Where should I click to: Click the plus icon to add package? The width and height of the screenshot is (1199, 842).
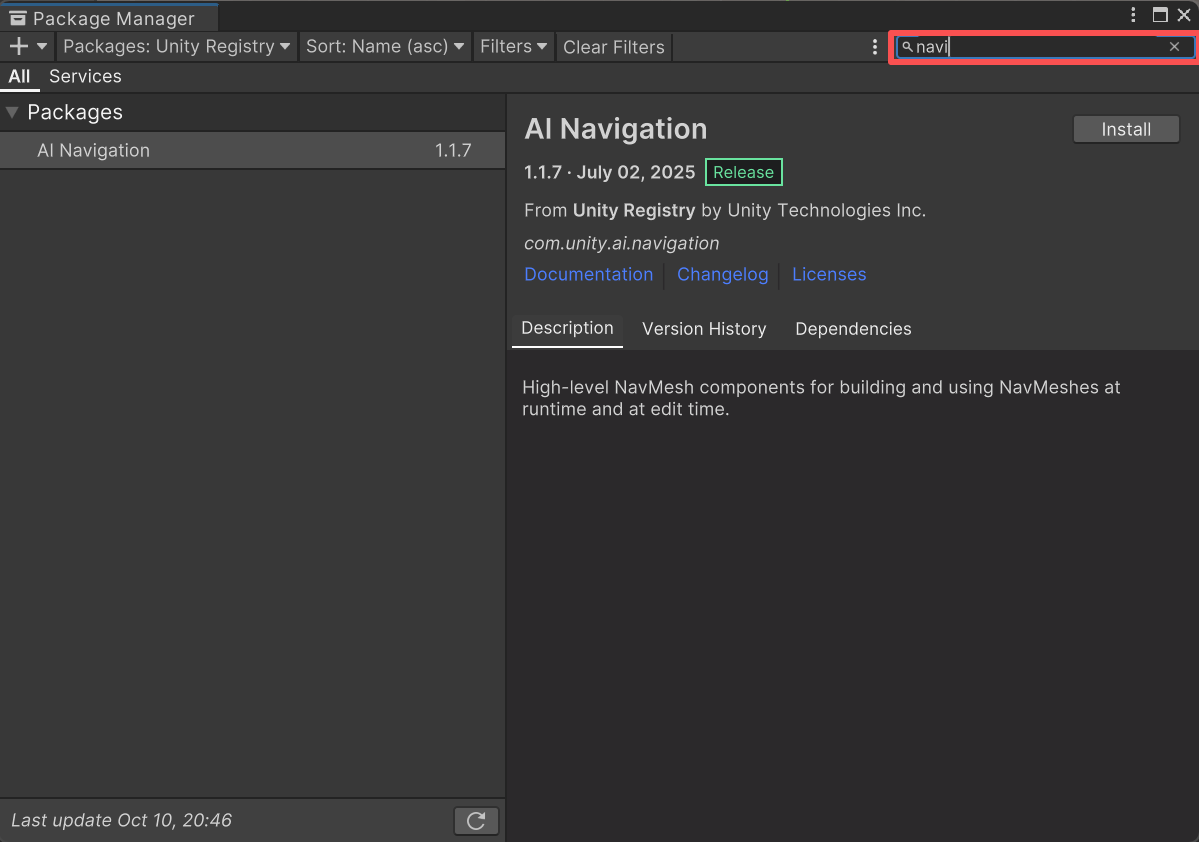pos(19,47)
